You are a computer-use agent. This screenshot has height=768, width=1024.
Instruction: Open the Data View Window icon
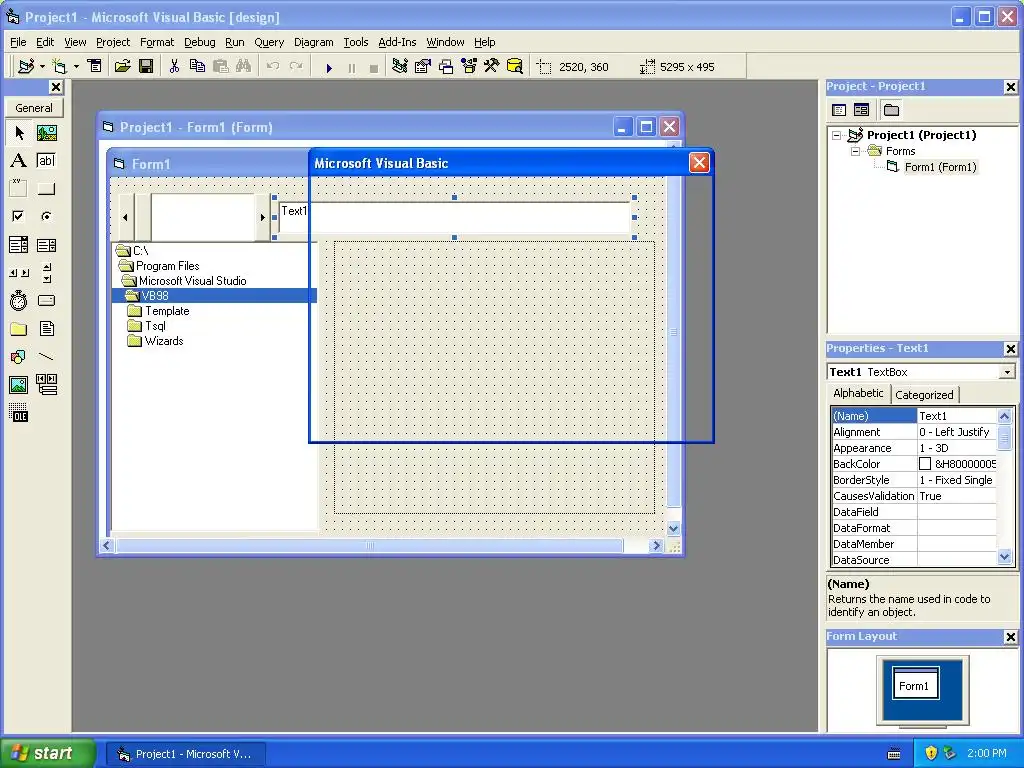pyautogui.click(x=515, y=67)
